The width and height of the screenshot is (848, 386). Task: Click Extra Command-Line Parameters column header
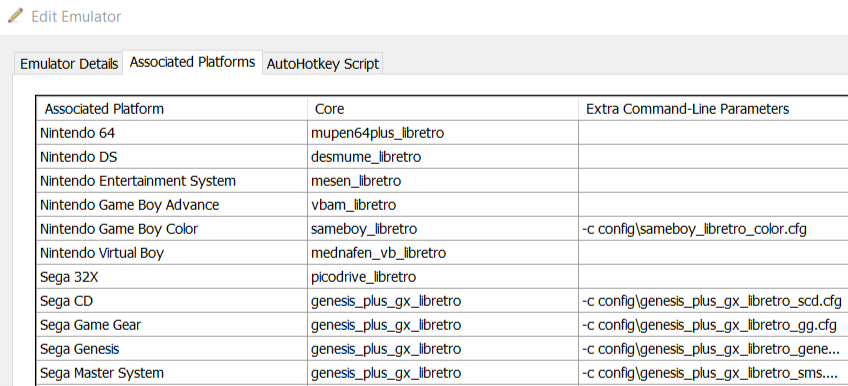pyautogui.click(x=713, y=109)
